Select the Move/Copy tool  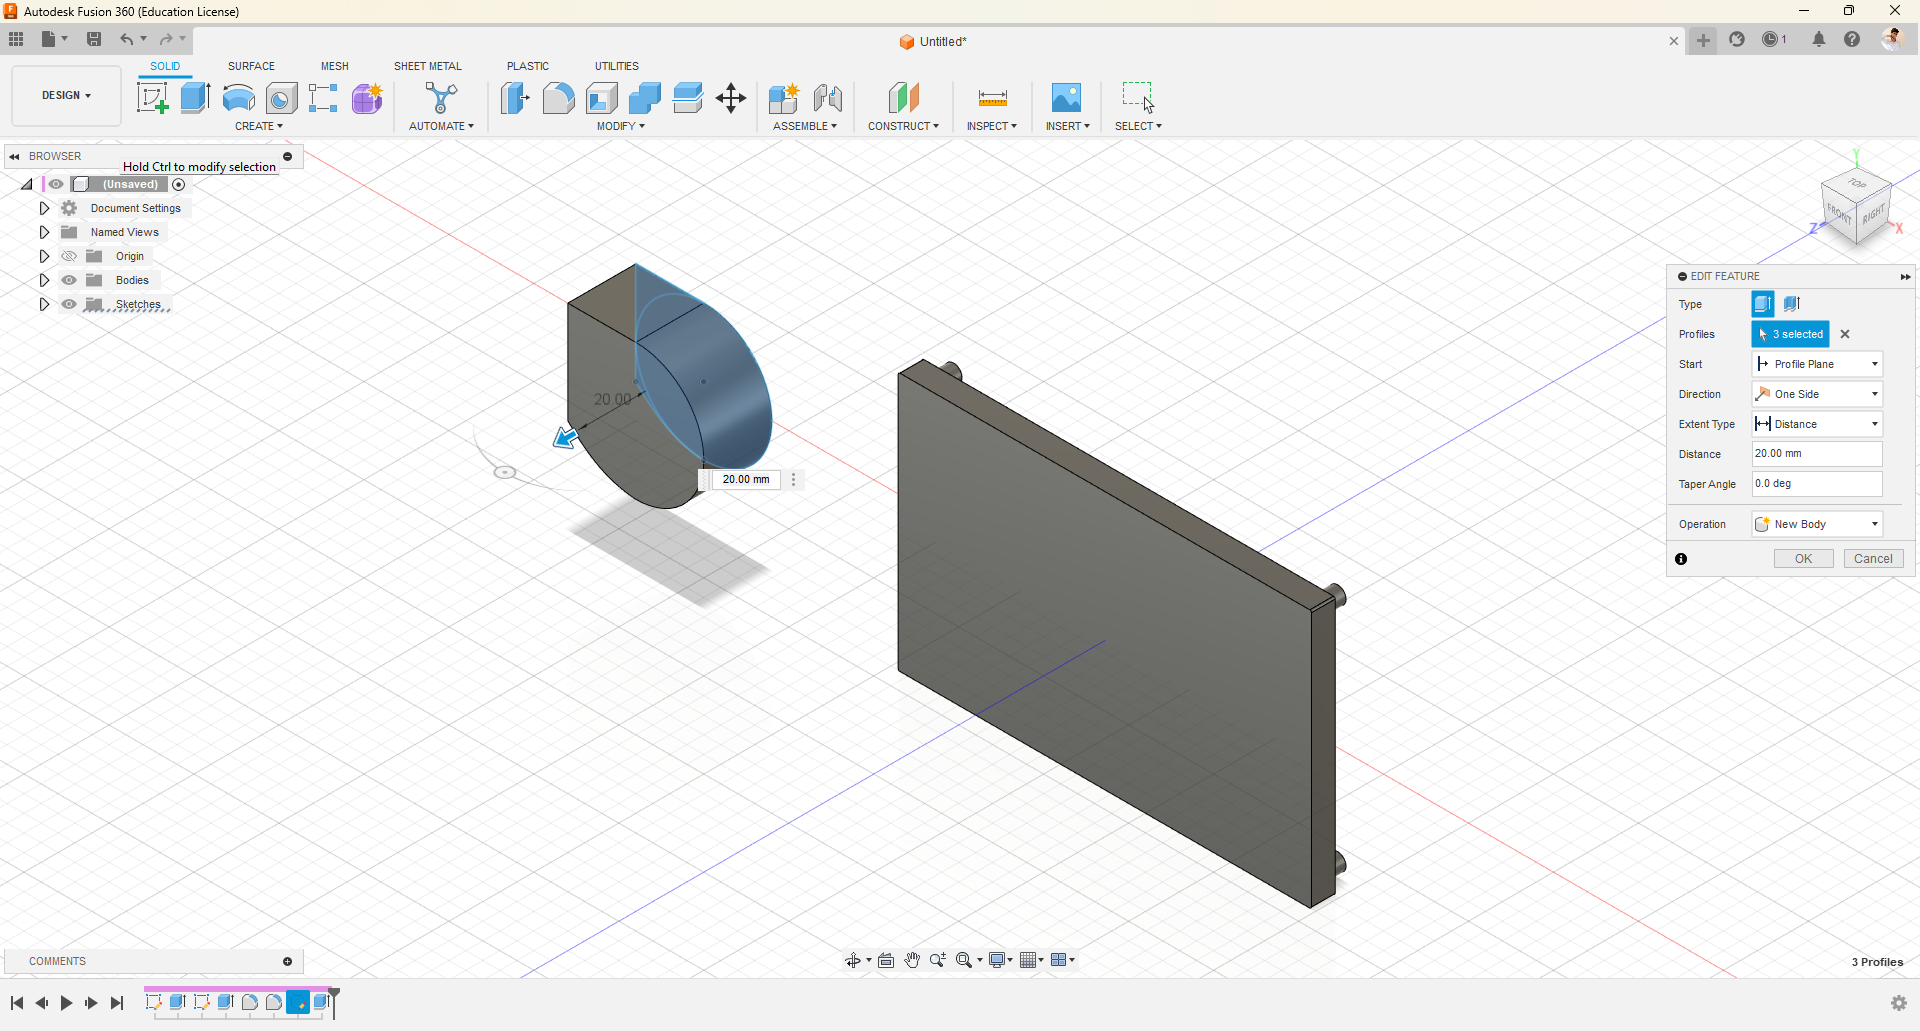click(x=731, y=98)
